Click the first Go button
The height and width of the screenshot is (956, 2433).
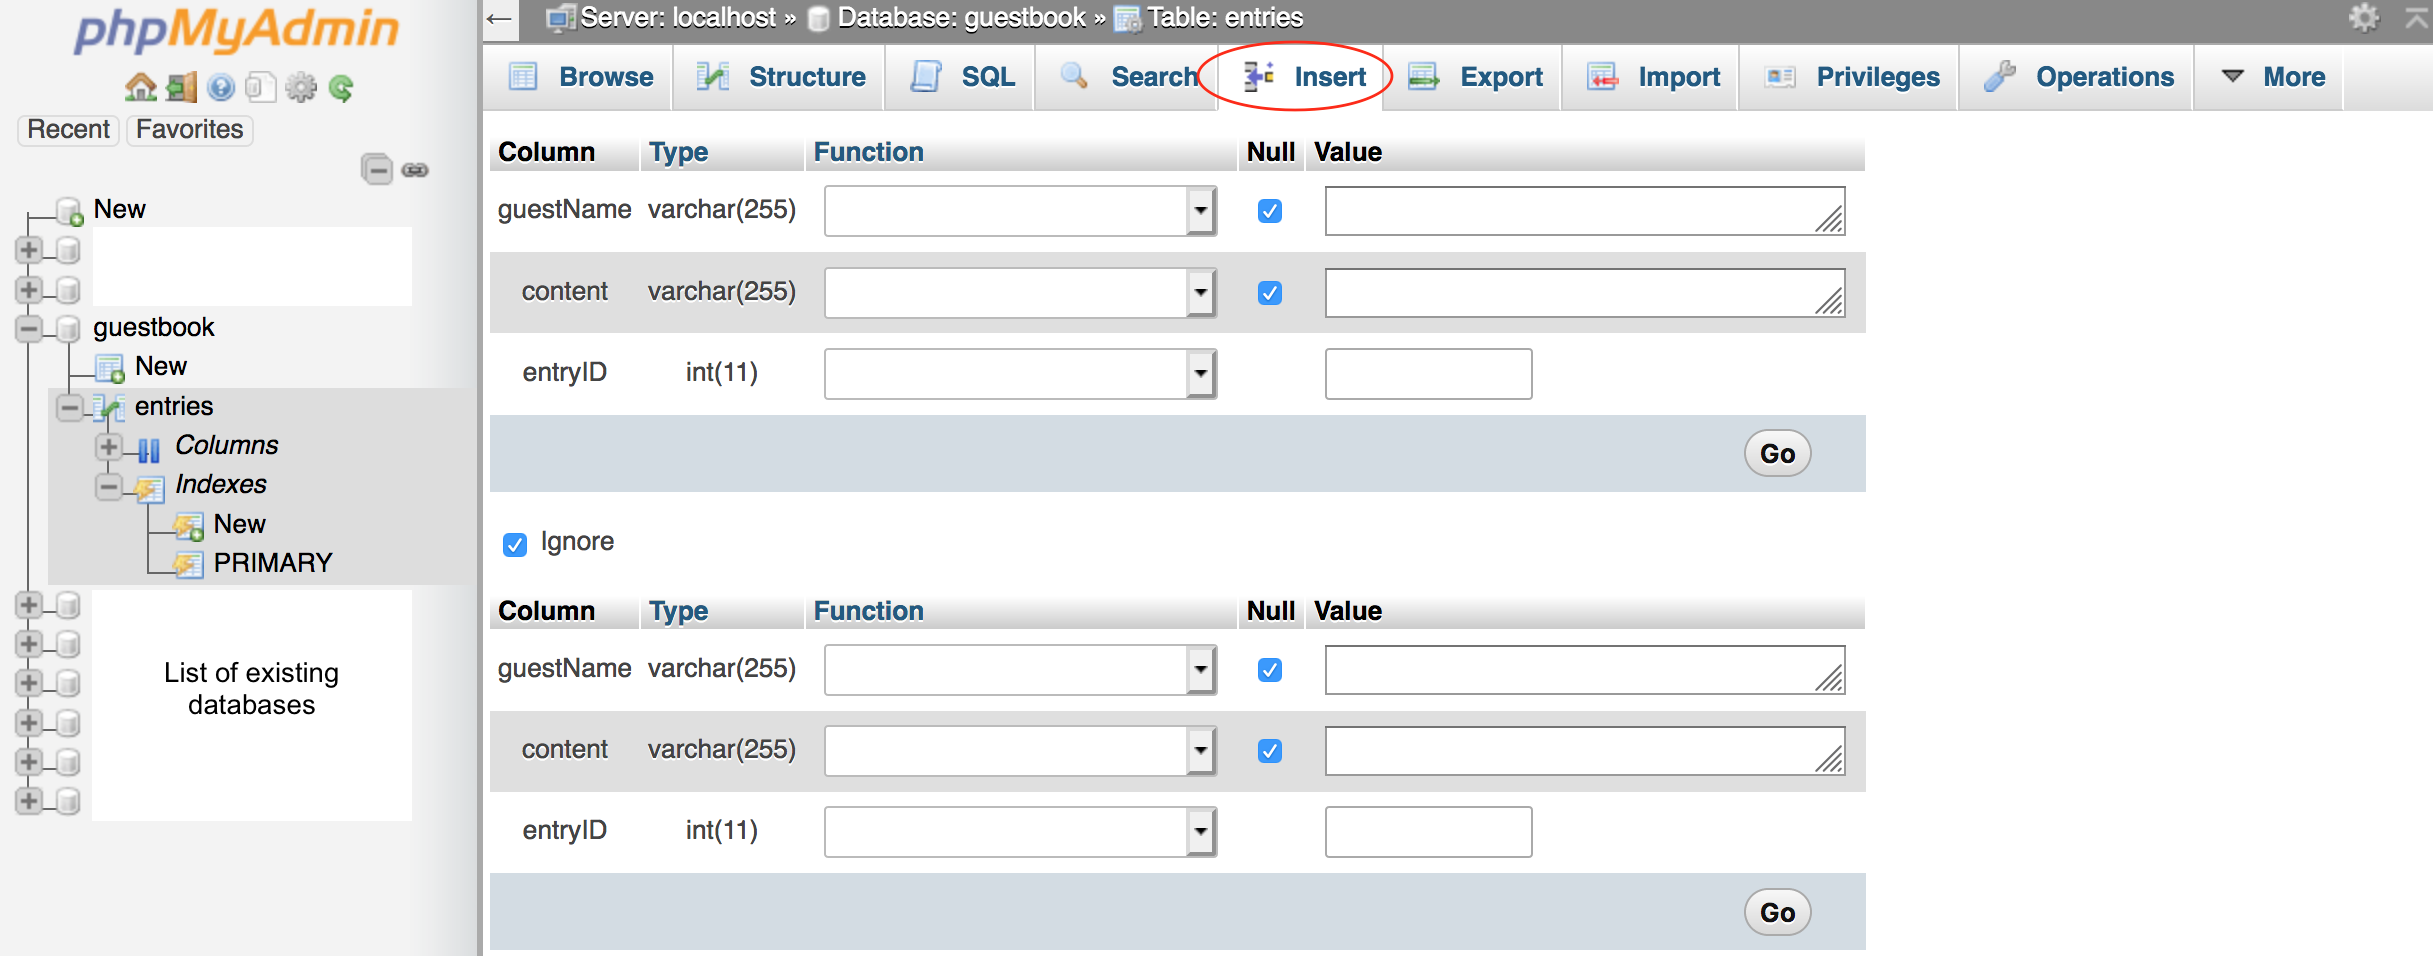(1776, 453)
